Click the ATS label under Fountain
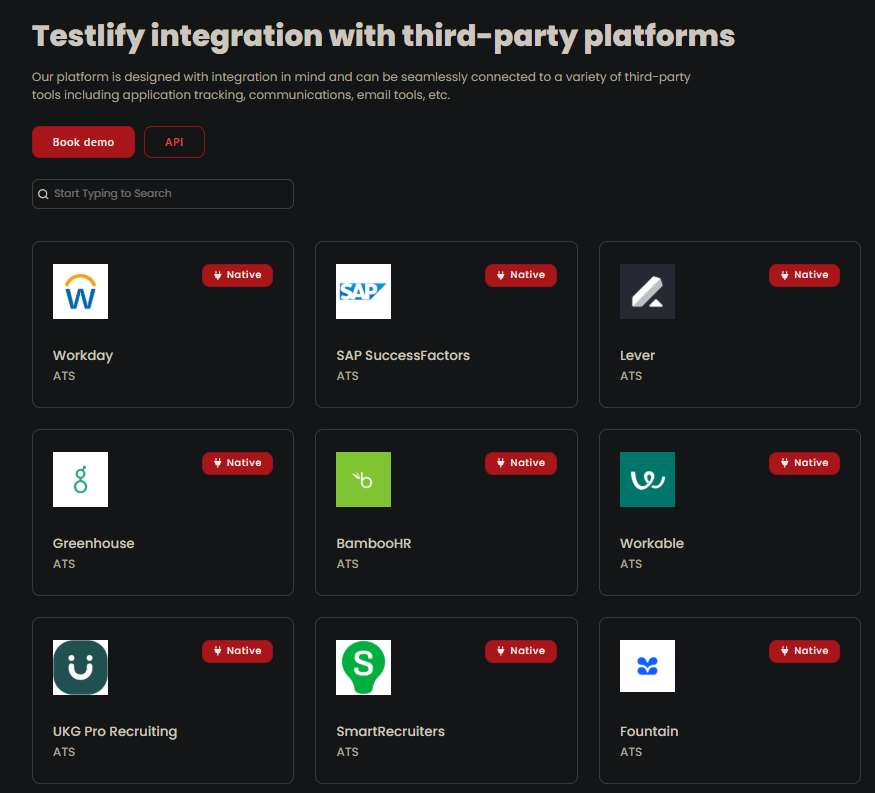 click(631, 752)
